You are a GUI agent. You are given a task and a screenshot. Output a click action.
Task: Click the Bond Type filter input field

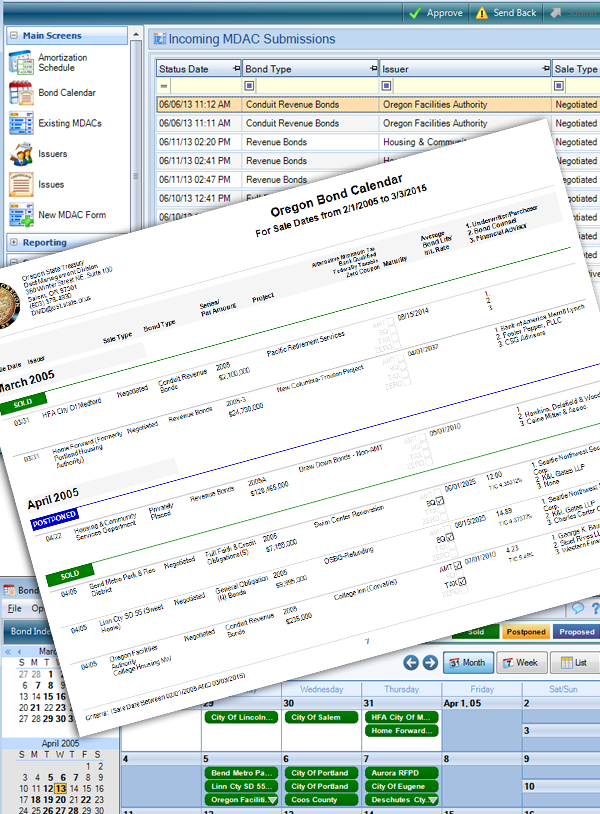tap(316, 86)
